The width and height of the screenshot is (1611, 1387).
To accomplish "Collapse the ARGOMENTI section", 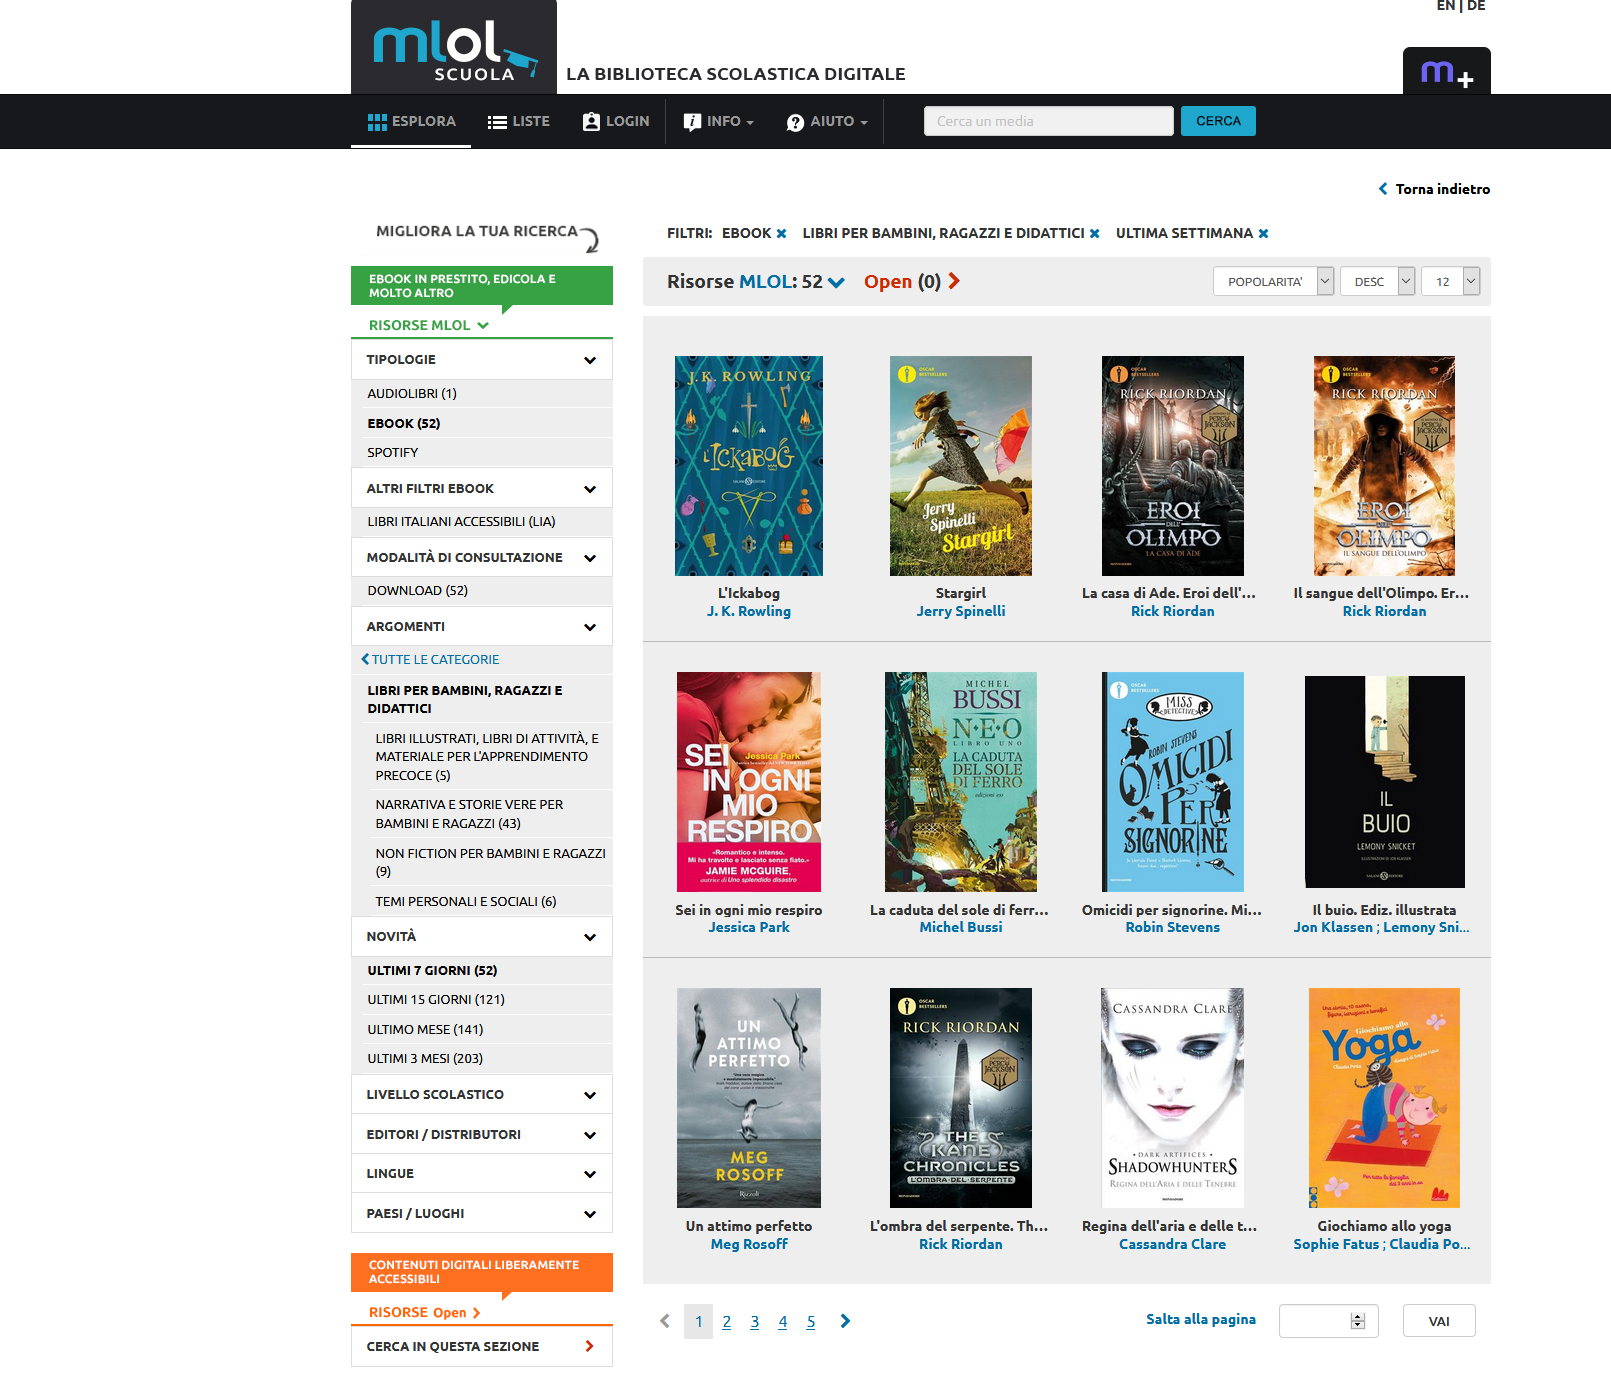I will coord(482,626).
